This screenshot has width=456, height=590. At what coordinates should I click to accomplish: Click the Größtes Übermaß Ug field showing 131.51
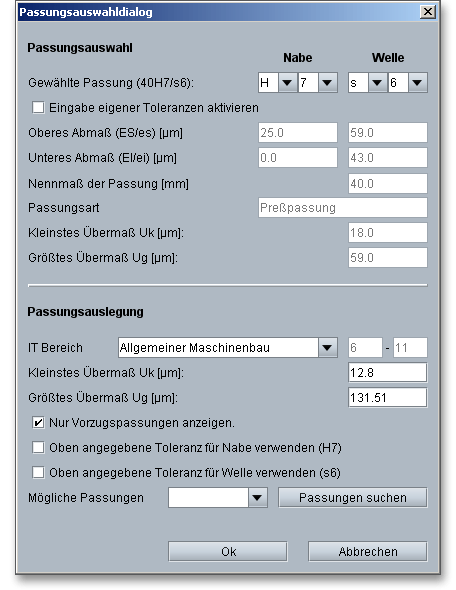pyautogui.click(x=388, y=398)
